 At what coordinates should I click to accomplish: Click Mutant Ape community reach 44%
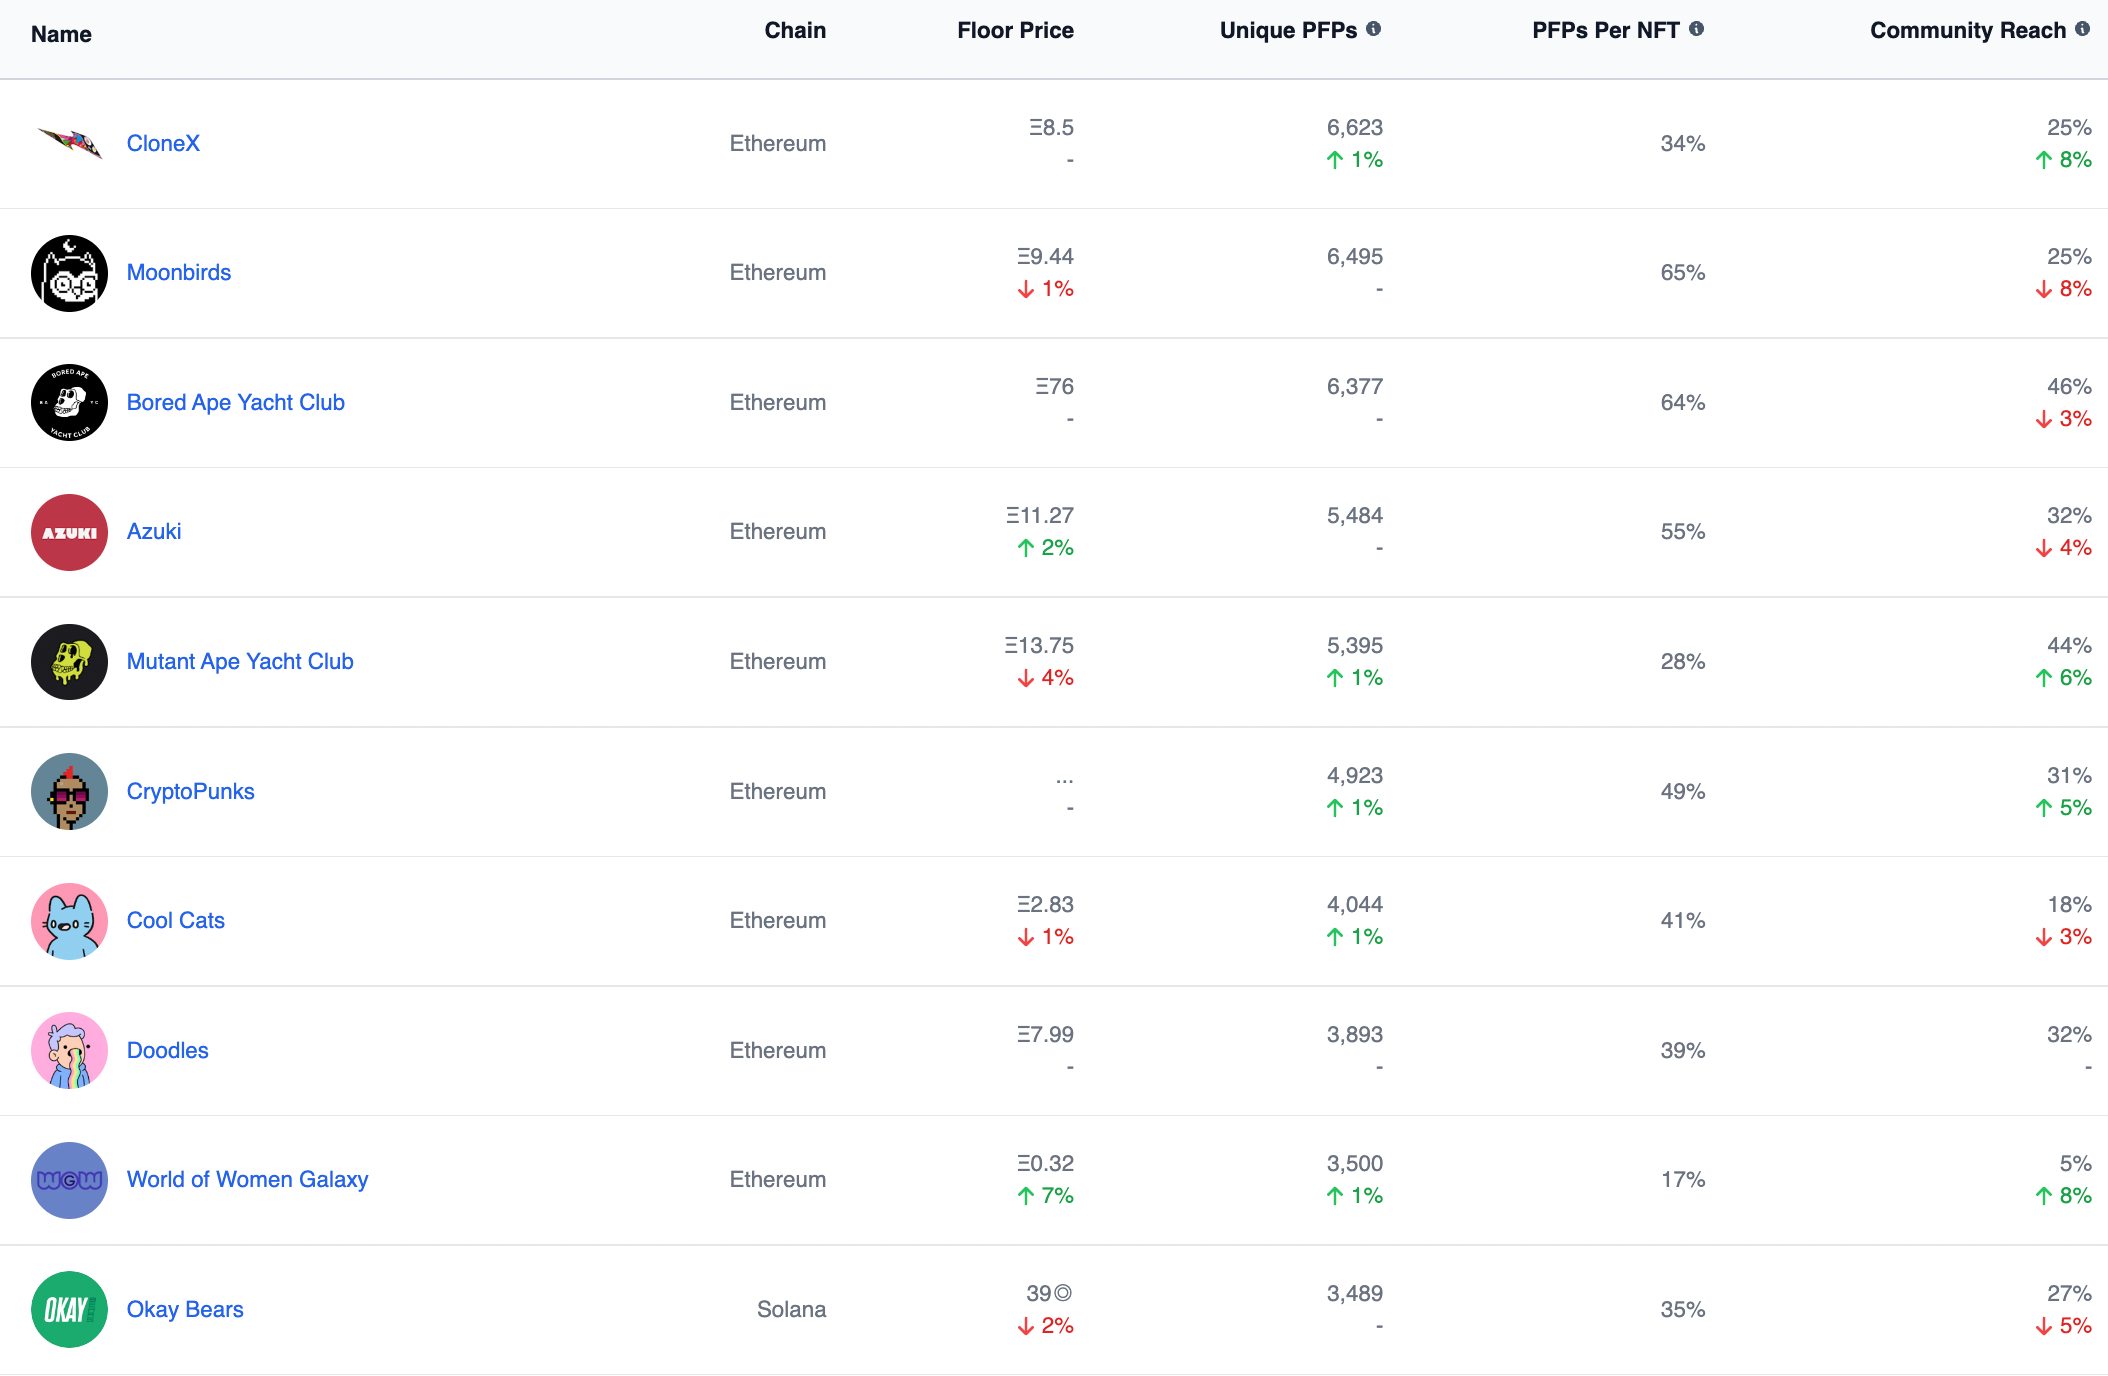coord(2069,645)
